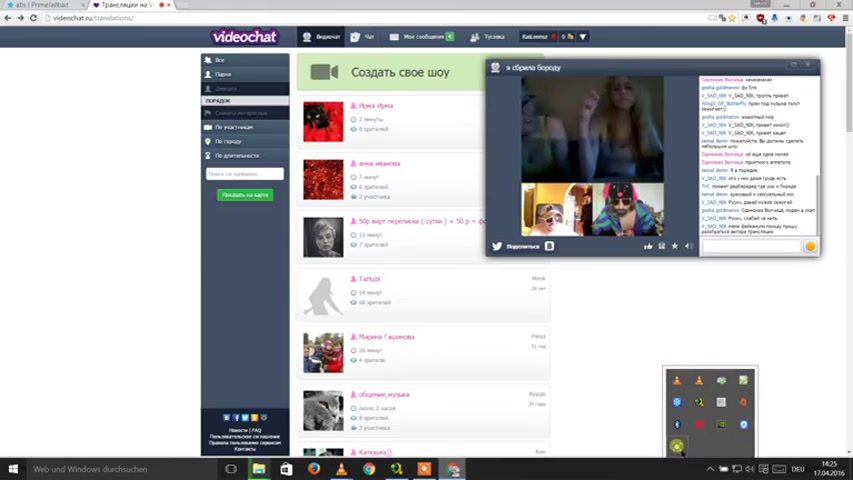
Task: Open the Марина Гашинова broadcast link
Action: [x=386, y=337]
